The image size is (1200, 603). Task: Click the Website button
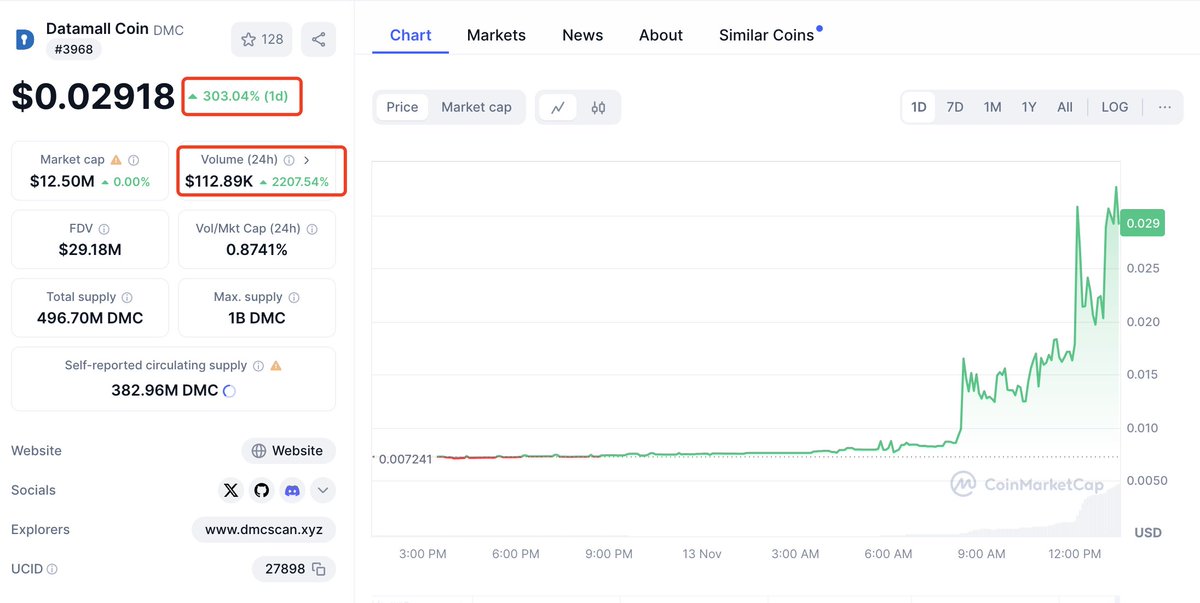288,451
